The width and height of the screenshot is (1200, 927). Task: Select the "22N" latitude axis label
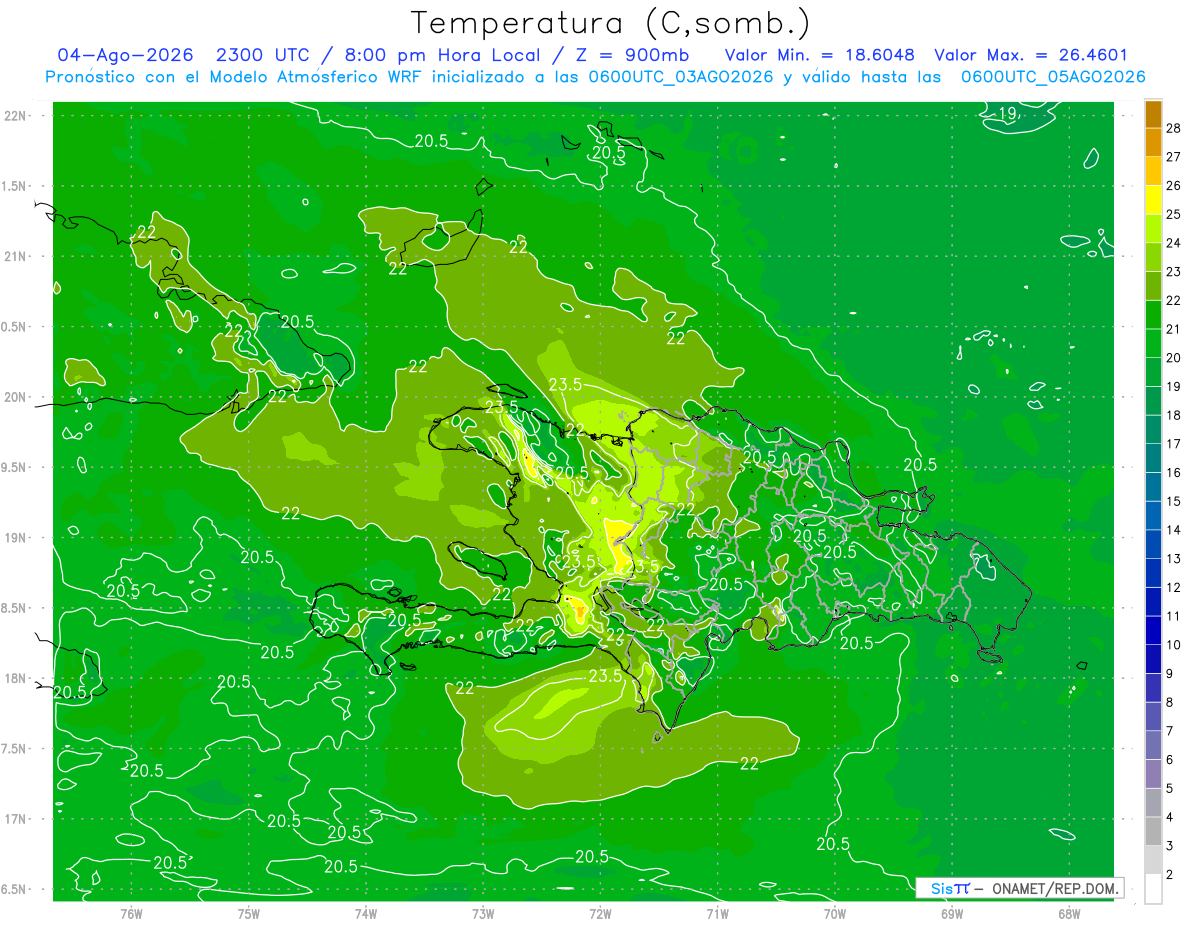[15, 116]
